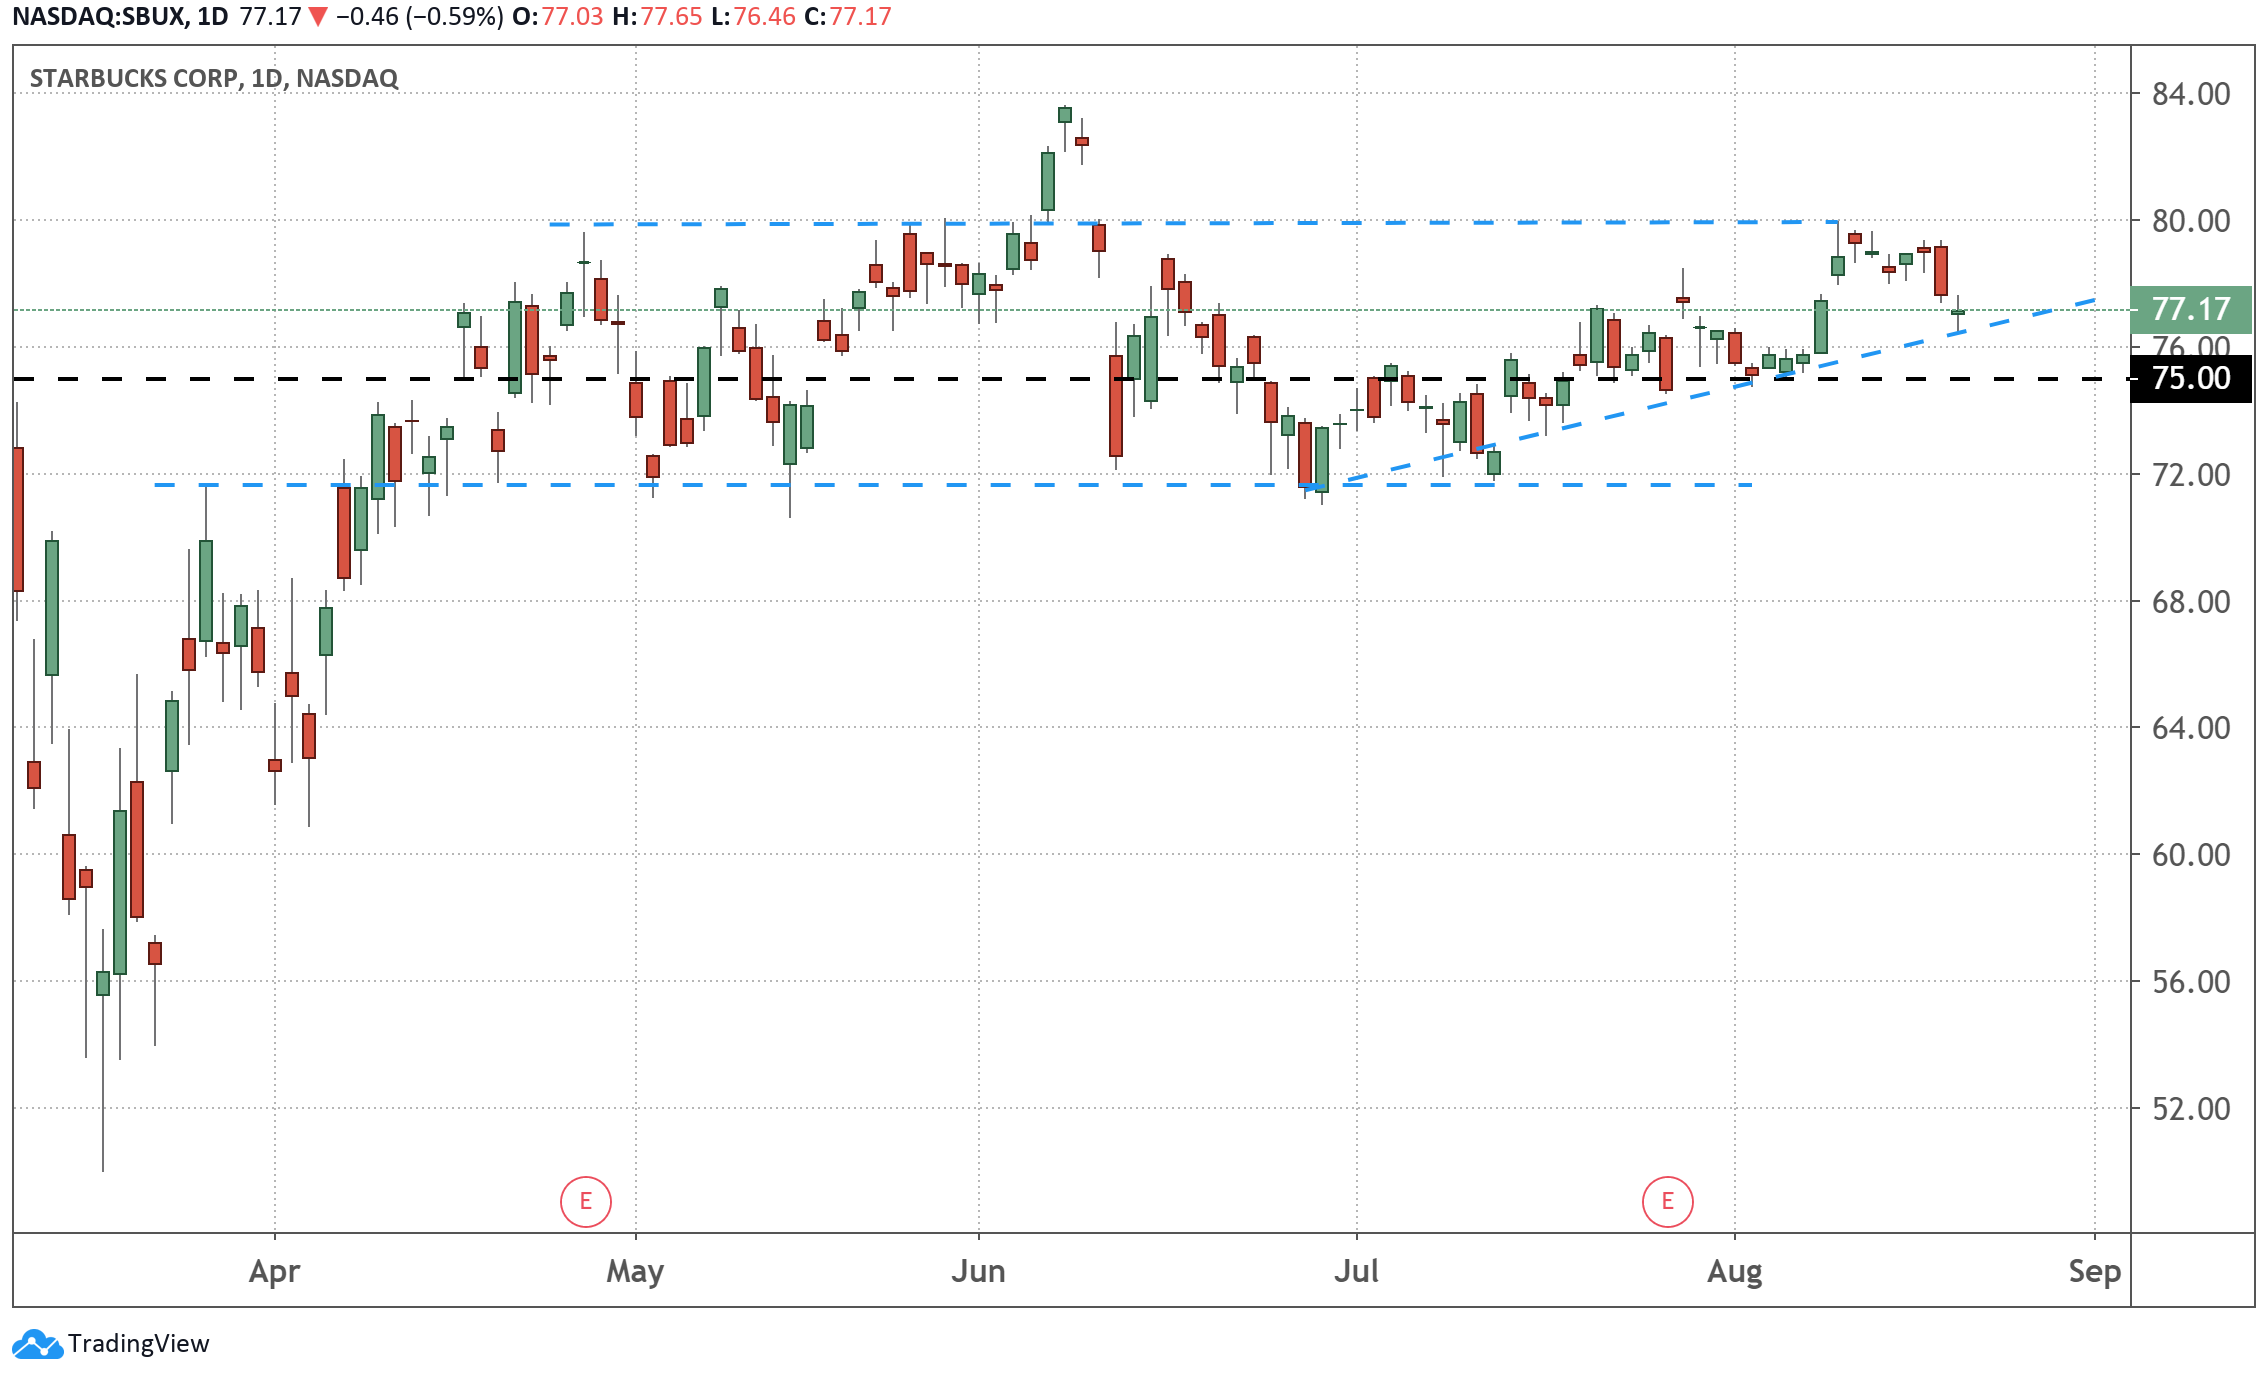Click the tallest June green candlestick peak
The image size is (2268, 1380).
[x=1065, y=114]
